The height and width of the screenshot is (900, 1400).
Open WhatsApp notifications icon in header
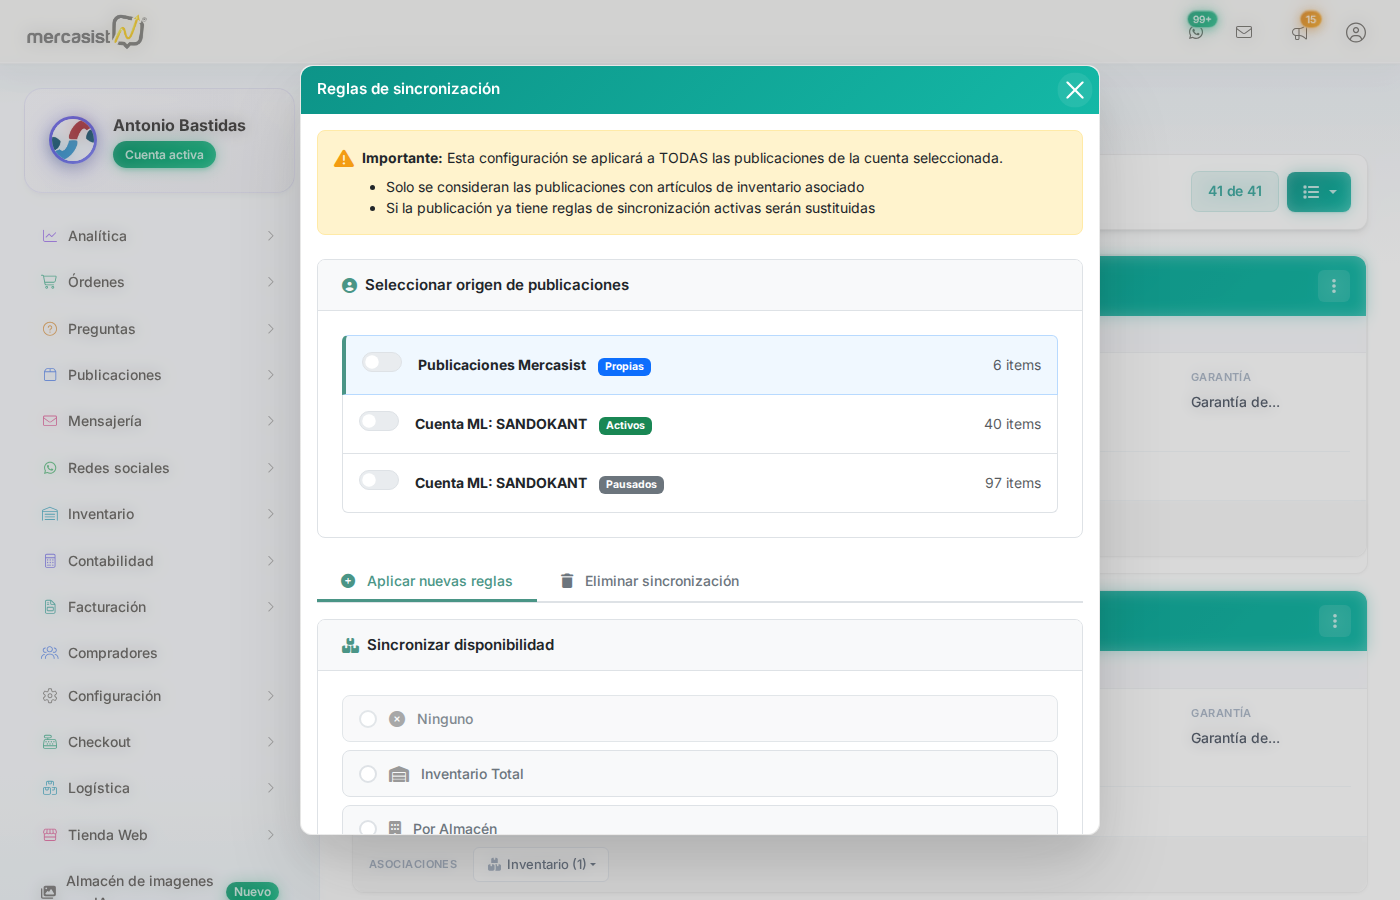pyautogui.click(x=1196, y=32)
